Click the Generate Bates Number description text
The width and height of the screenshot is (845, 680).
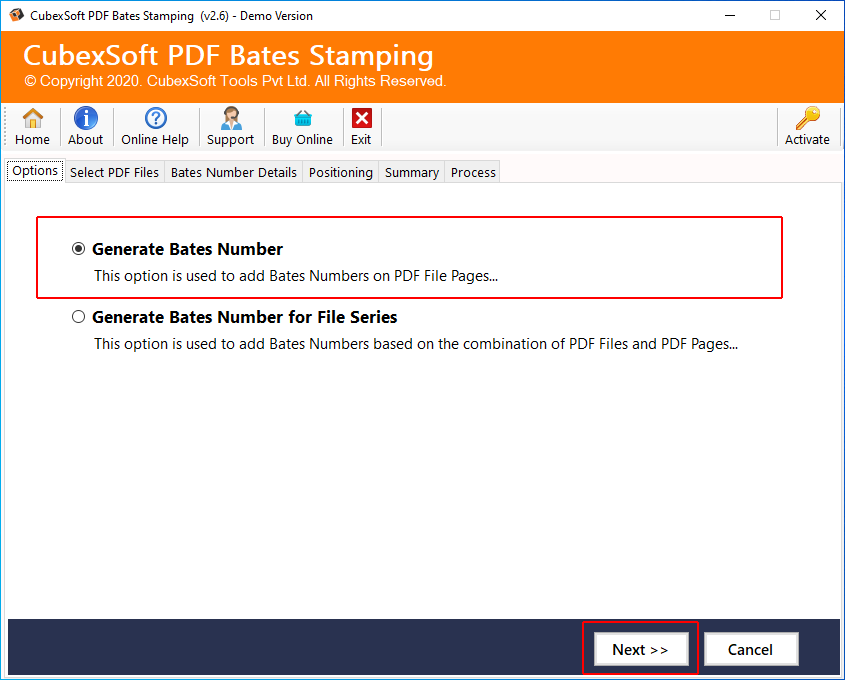[x=296, y=276]
